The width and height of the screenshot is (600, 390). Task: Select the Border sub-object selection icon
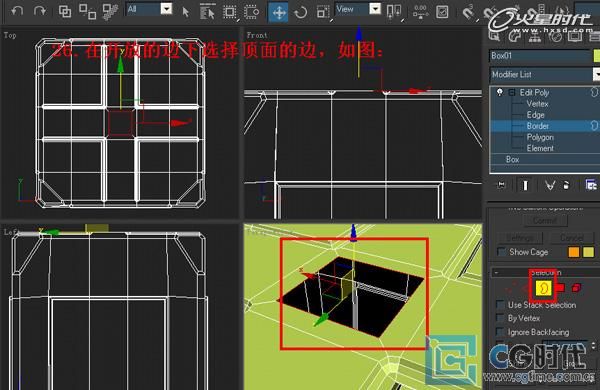[x=543, y=287]
